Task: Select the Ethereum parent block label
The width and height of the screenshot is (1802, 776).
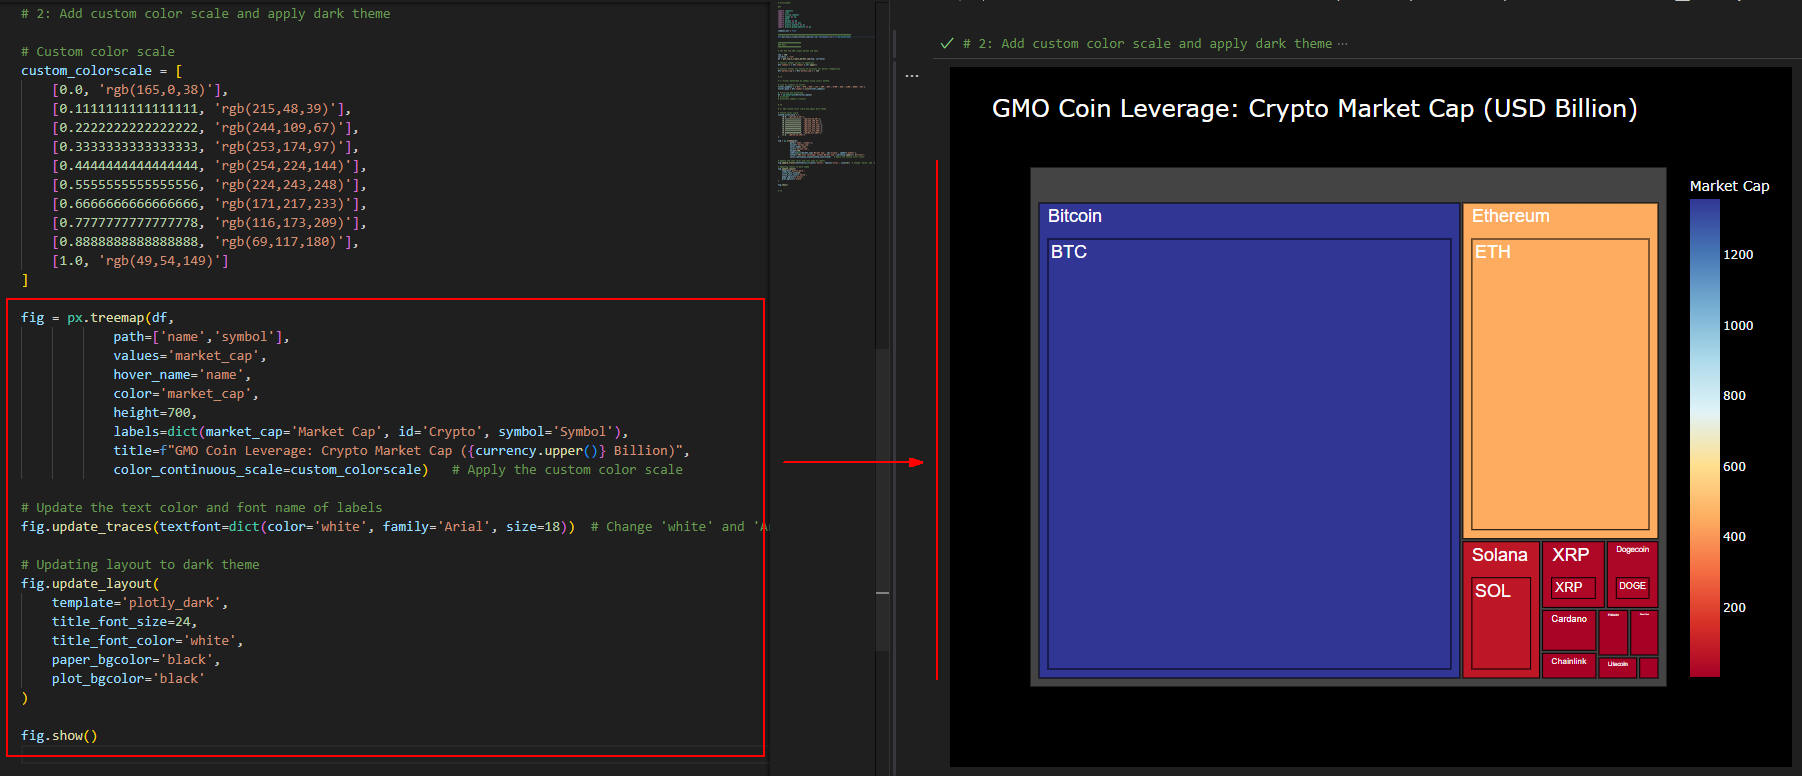Action: click(x=1510, y=216)
